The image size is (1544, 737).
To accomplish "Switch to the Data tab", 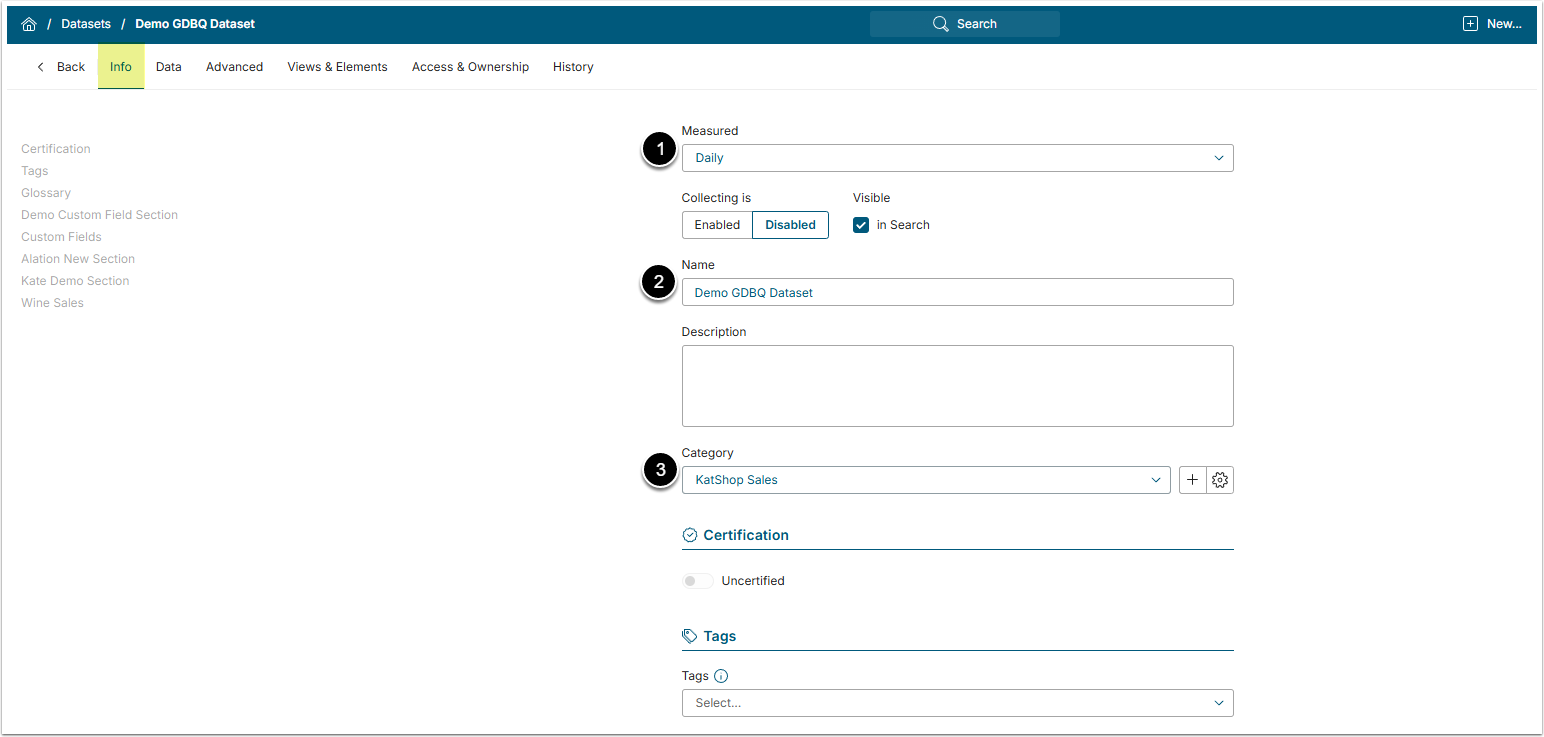I will 169,67.
